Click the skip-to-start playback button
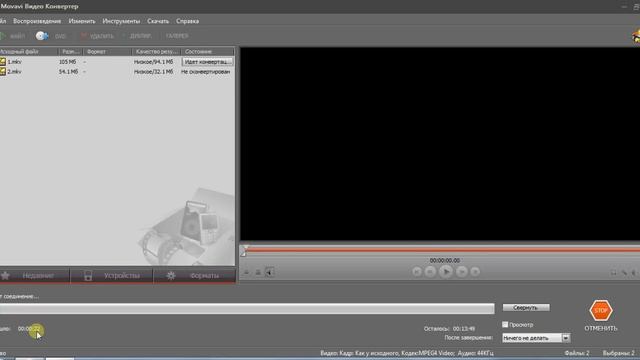This screenshot has width=640, height=360. click(417, 271)
